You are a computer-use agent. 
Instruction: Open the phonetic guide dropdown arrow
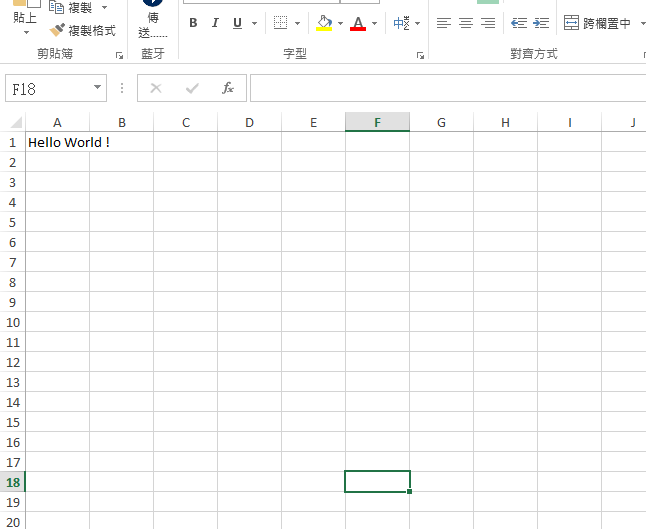(418, 23)
